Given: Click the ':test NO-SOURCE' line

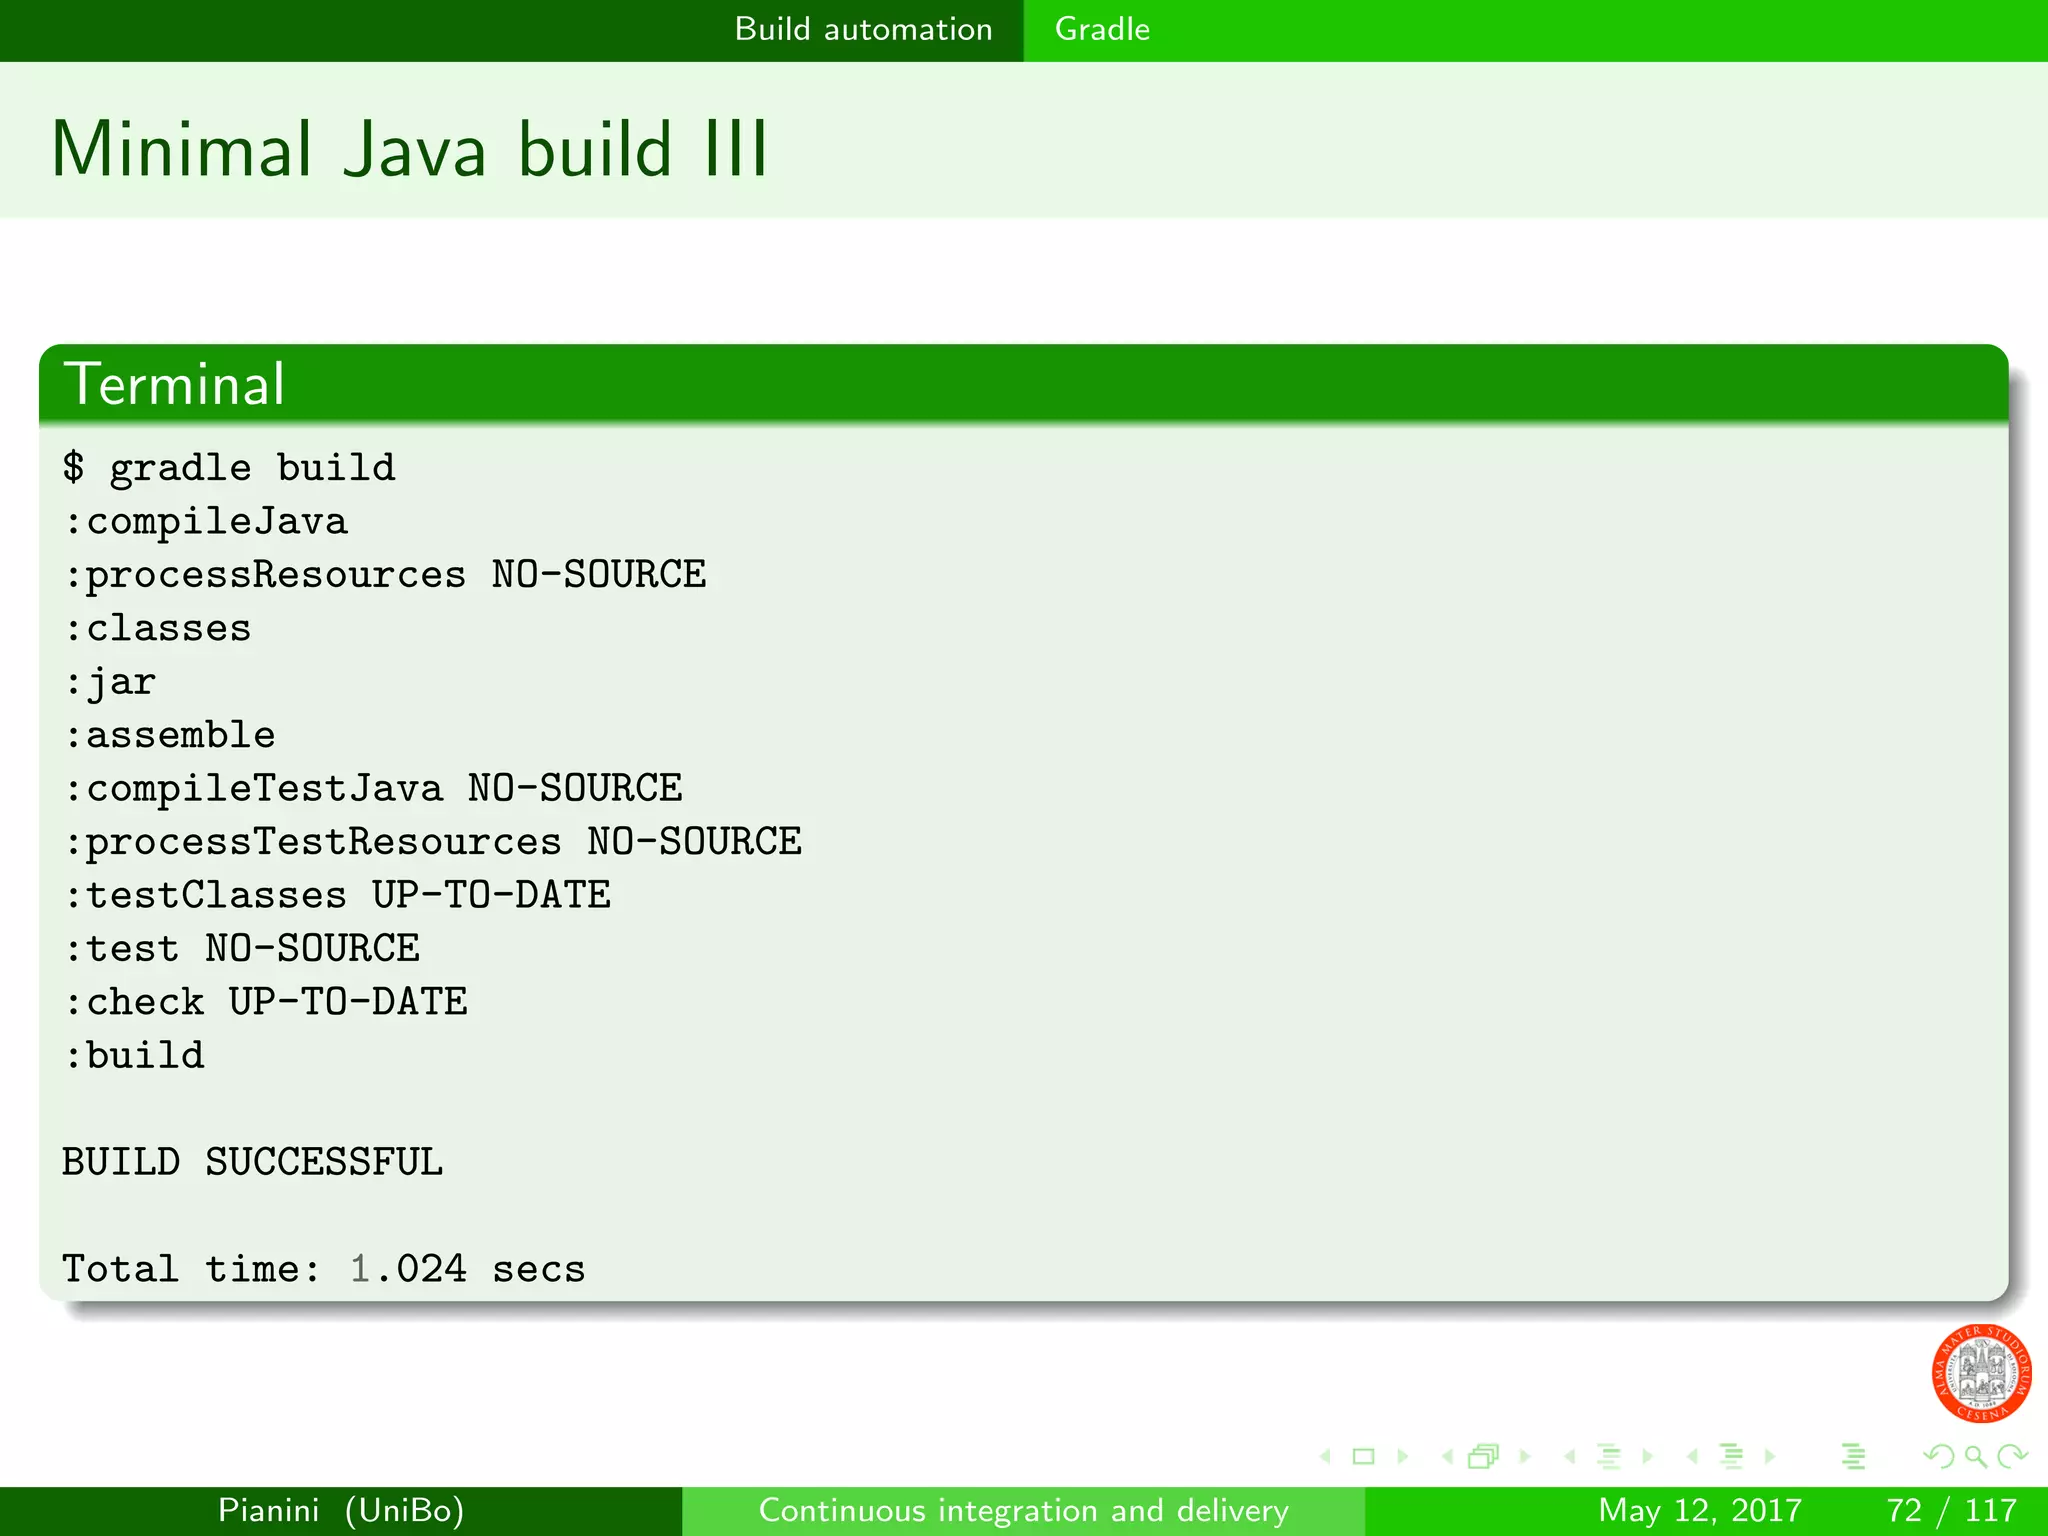Looking at the screenshot, I should tap(242, 949).
